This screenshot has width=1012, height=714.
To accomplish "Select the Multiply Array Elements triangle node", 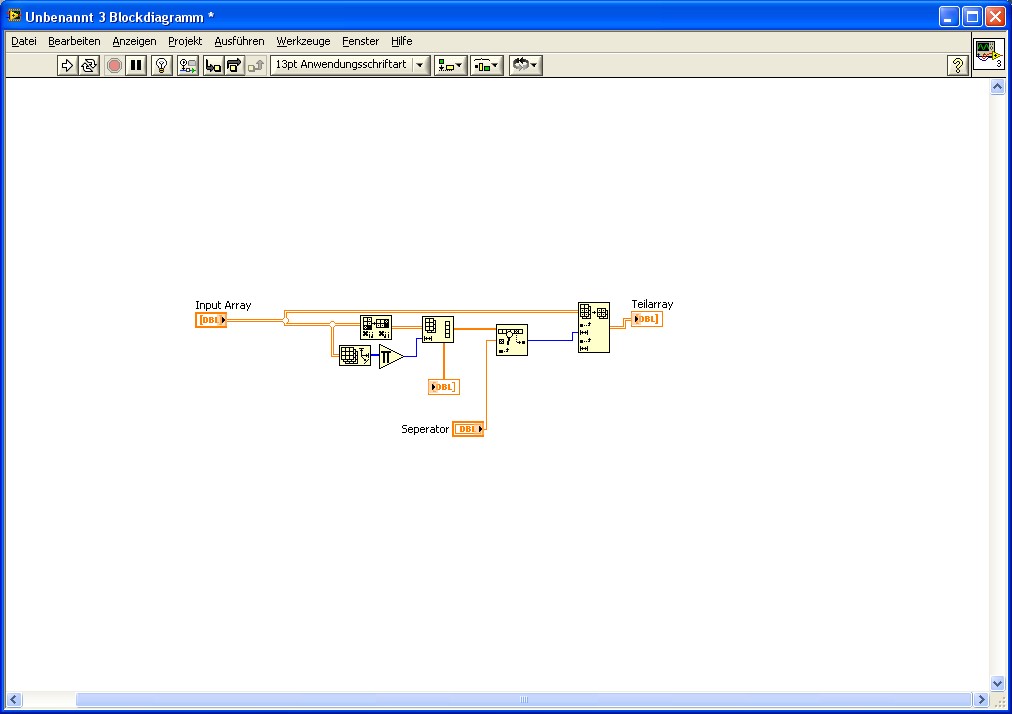I will tap(390, 356).
